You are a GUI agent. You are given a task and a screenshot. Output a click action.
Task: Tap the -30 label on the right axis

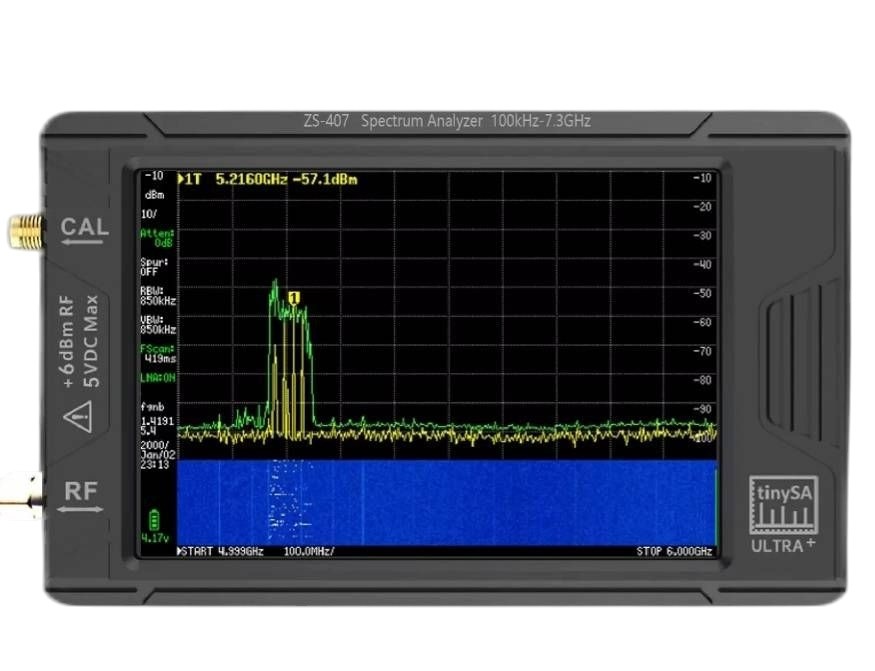[703, 236]
